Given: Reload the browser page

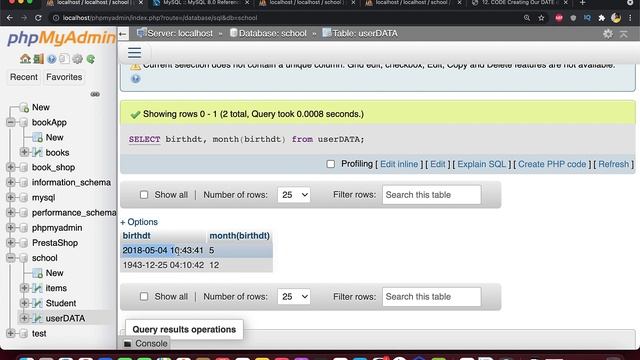Looking at the screenshot, I should 38,18.
